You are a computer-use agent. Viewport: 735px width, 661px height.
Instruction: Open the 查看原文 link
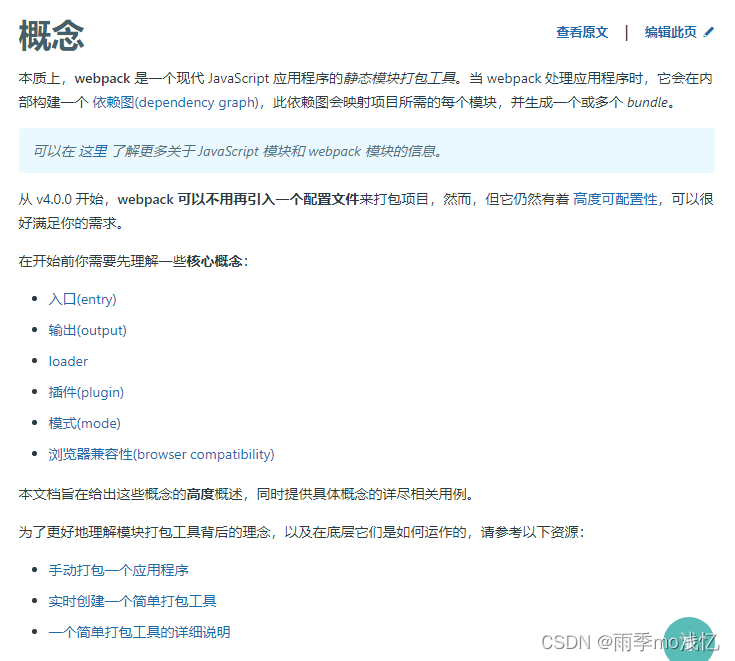582,32
